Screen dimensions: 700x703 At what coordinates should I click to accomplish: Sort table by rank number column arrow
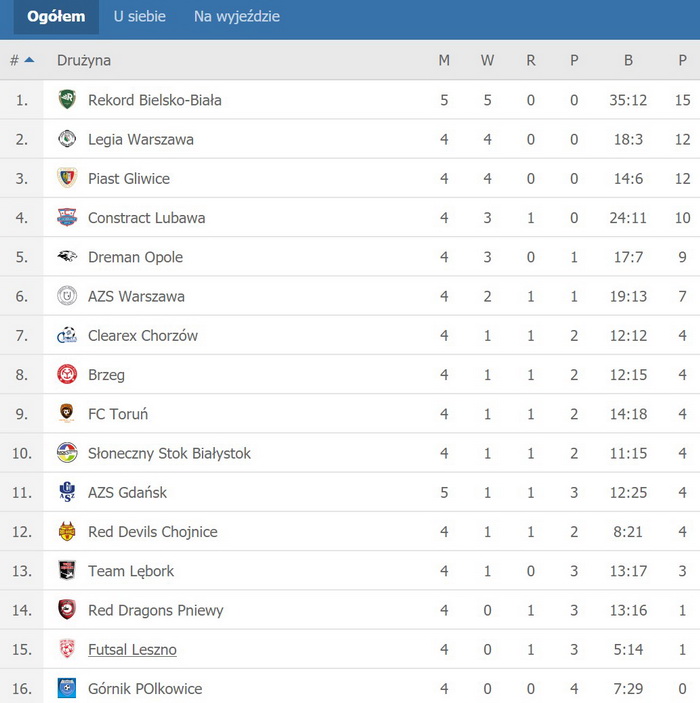29,60
